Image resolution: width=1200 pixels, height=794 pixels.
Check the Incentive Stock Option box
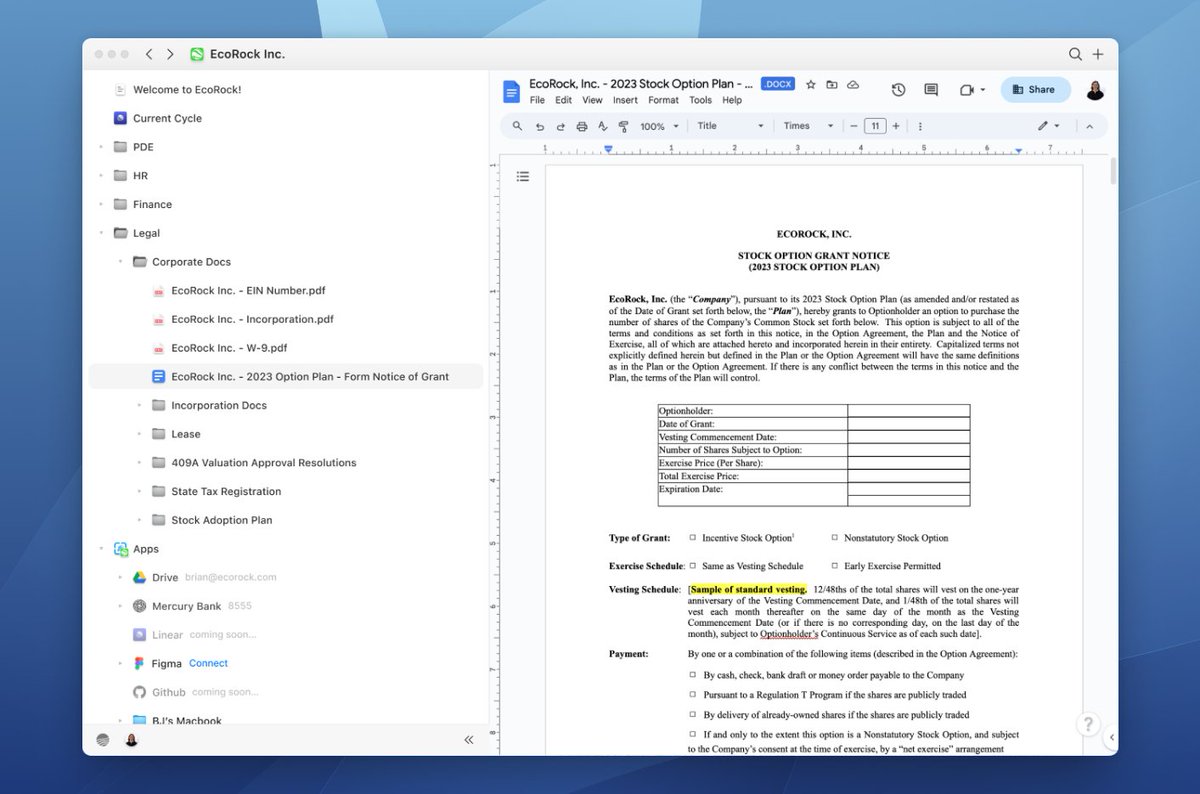(692, 538)
